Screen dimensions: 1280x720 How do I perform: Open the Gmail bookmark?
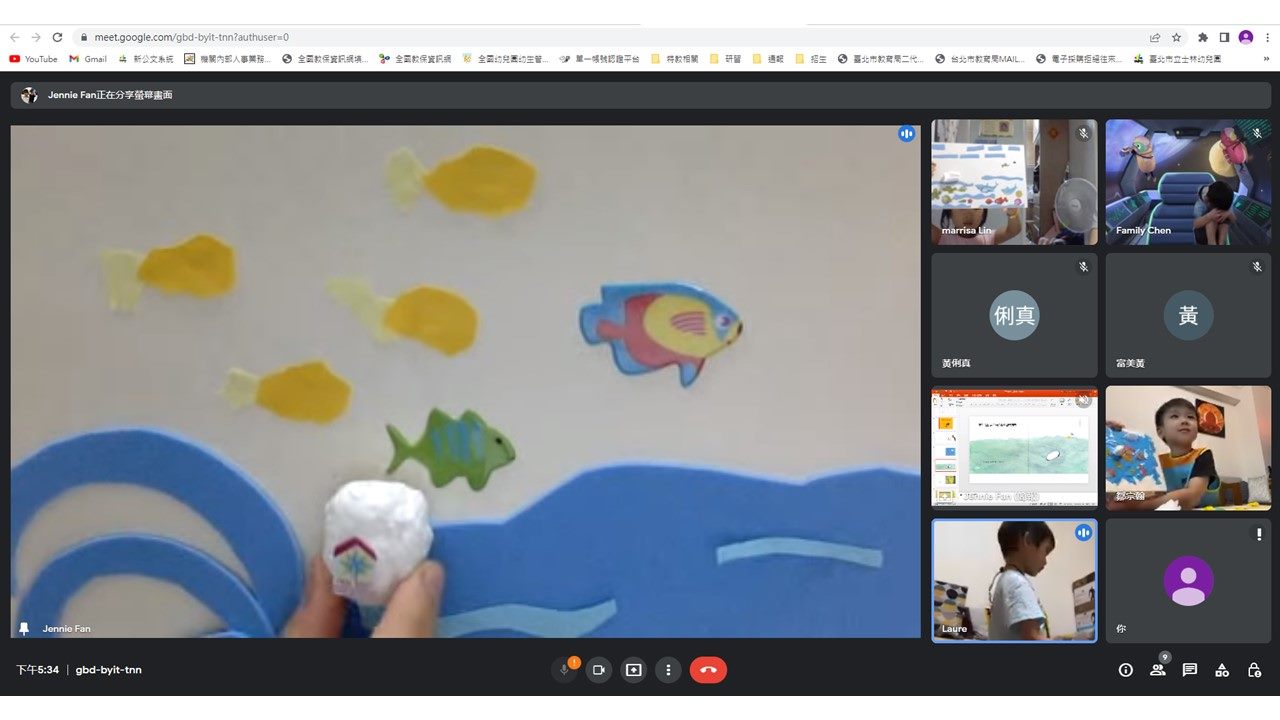coord(88,59)
